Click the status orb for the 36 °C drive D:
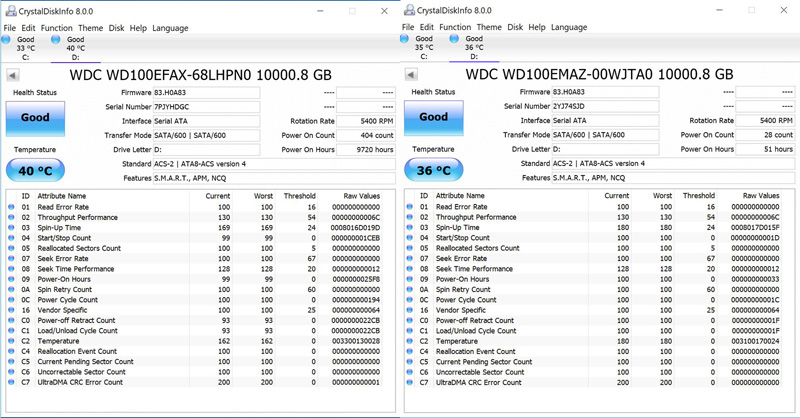800x418 pixels. [x=455, y=39]
